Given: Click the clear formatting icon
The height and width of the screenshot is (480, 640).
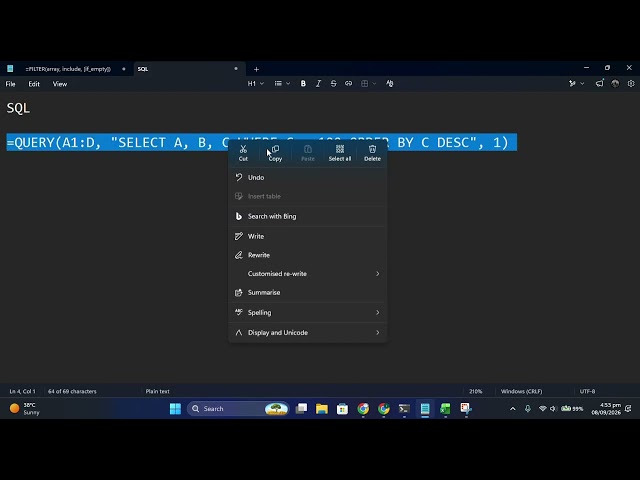Looking at the screenshot, I should coord(390,84).
